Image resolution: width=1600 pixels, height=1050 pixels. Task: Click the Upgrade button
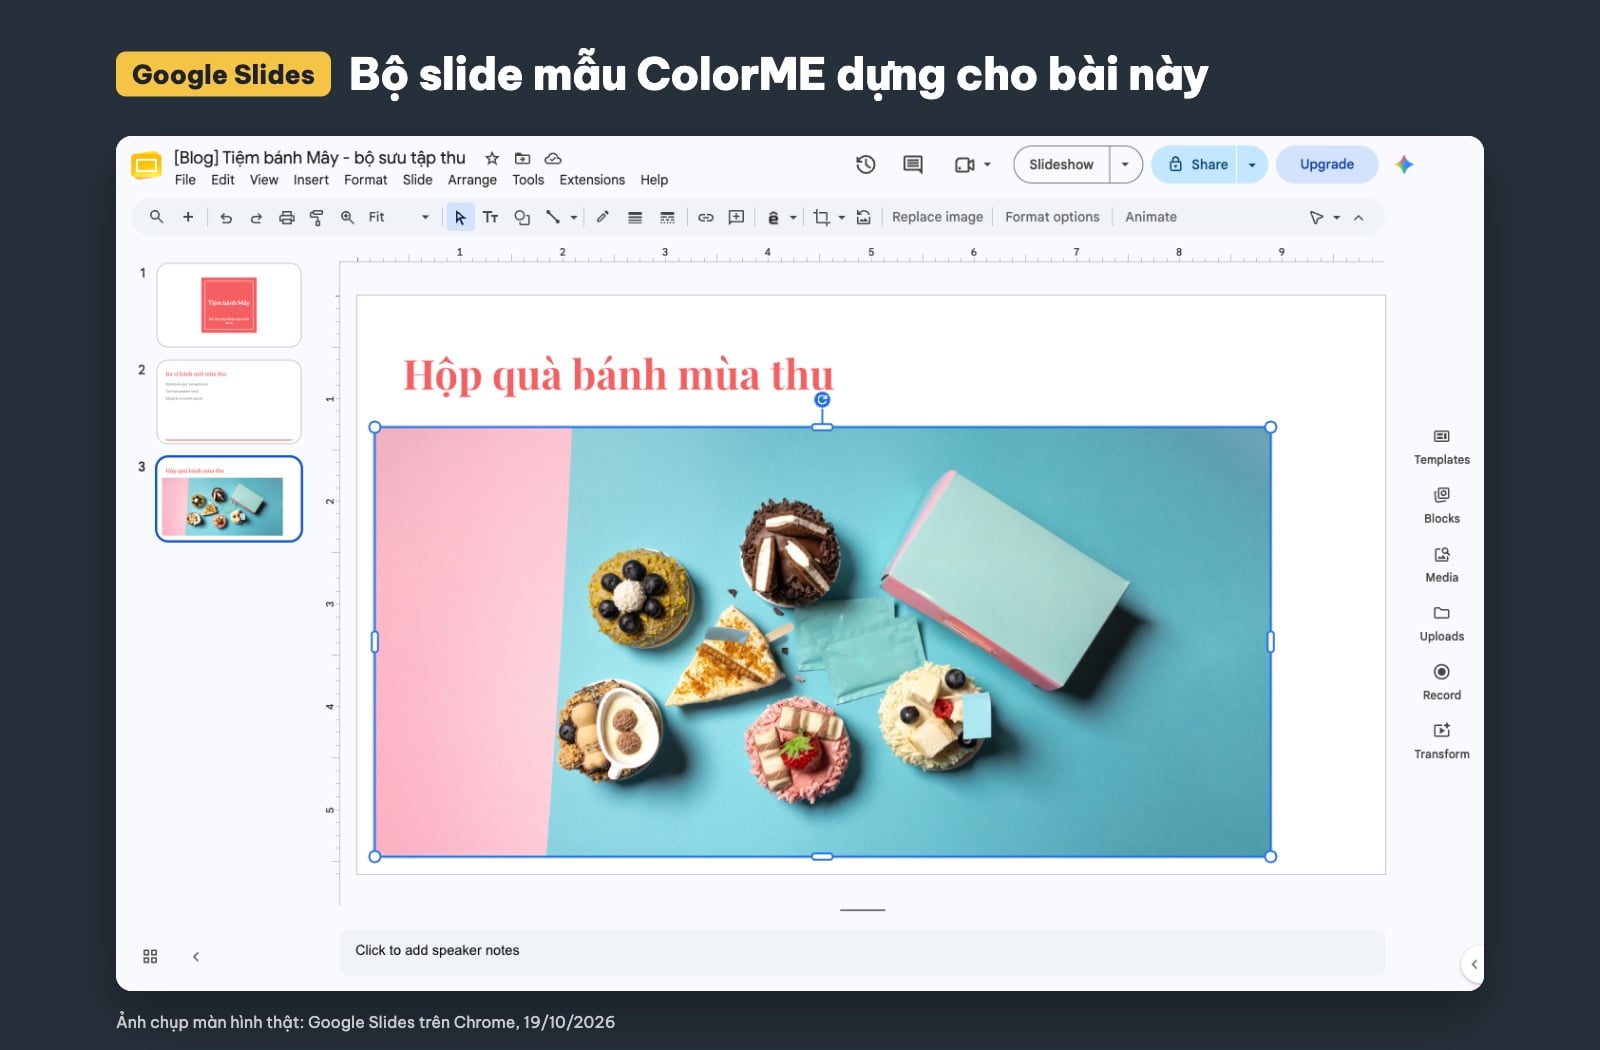click(x=1327, y=164)
